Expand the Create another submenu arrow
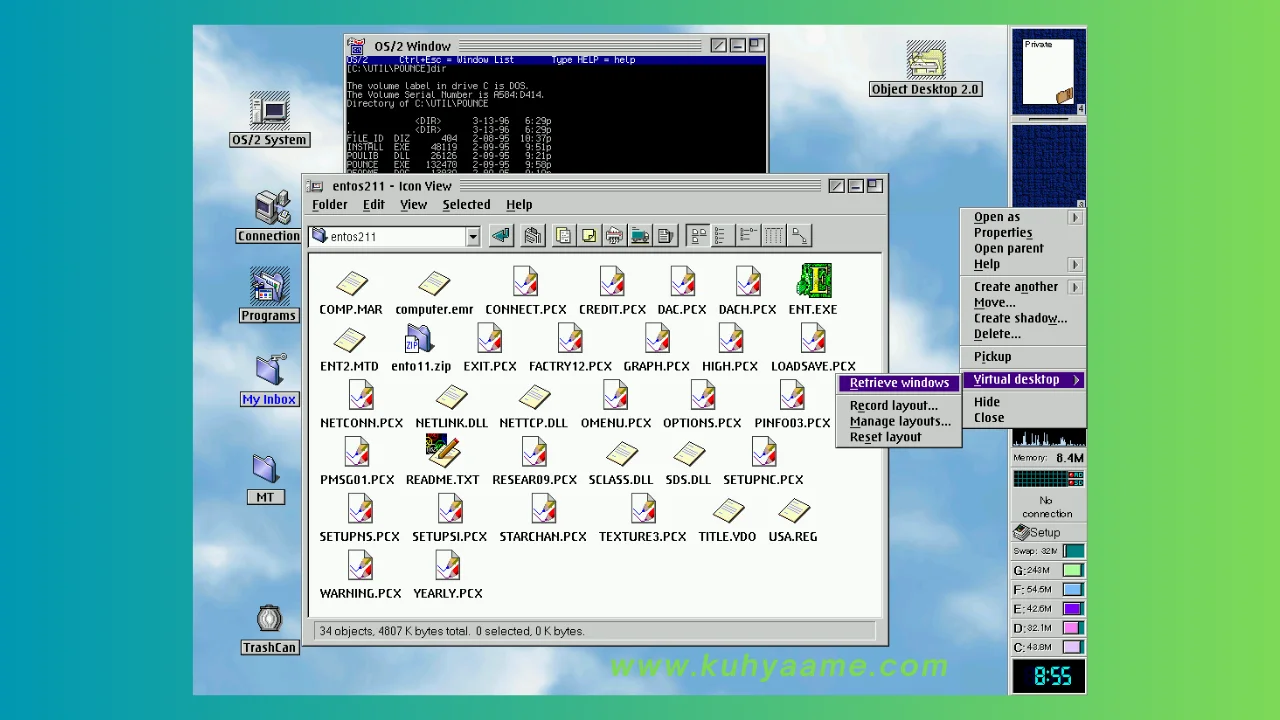This screenshot has width=1280, height=720. 1075,287
